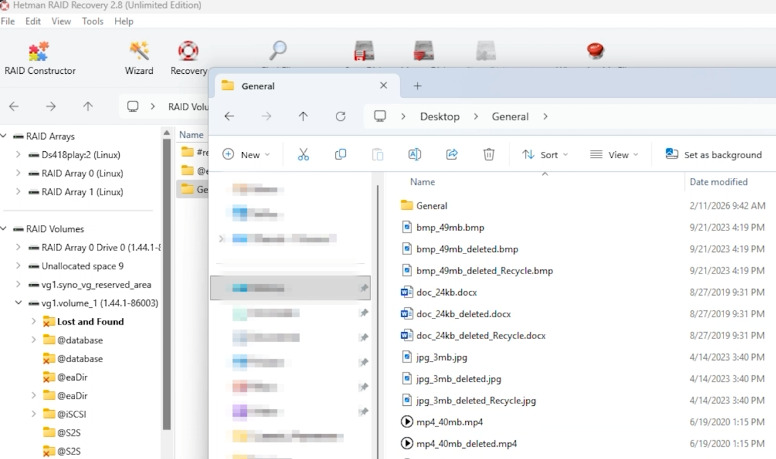Go back in Explorer window
Image resolution: width=776 pixels, height=459 pixels.
click(229, 116)
